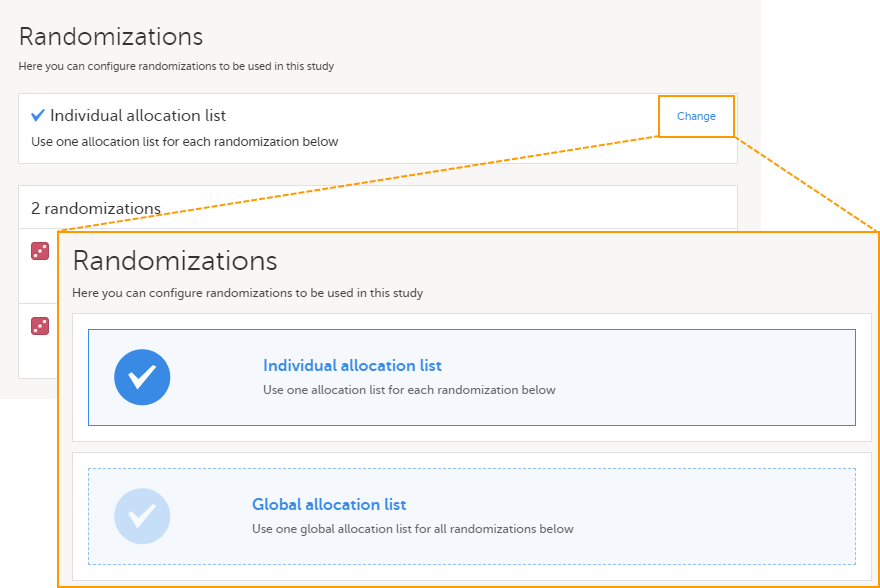Image resolution: width=880 pixels, height=588 pixels.
Task: Click the second red dice randomization icon
Action: point(40,326)
